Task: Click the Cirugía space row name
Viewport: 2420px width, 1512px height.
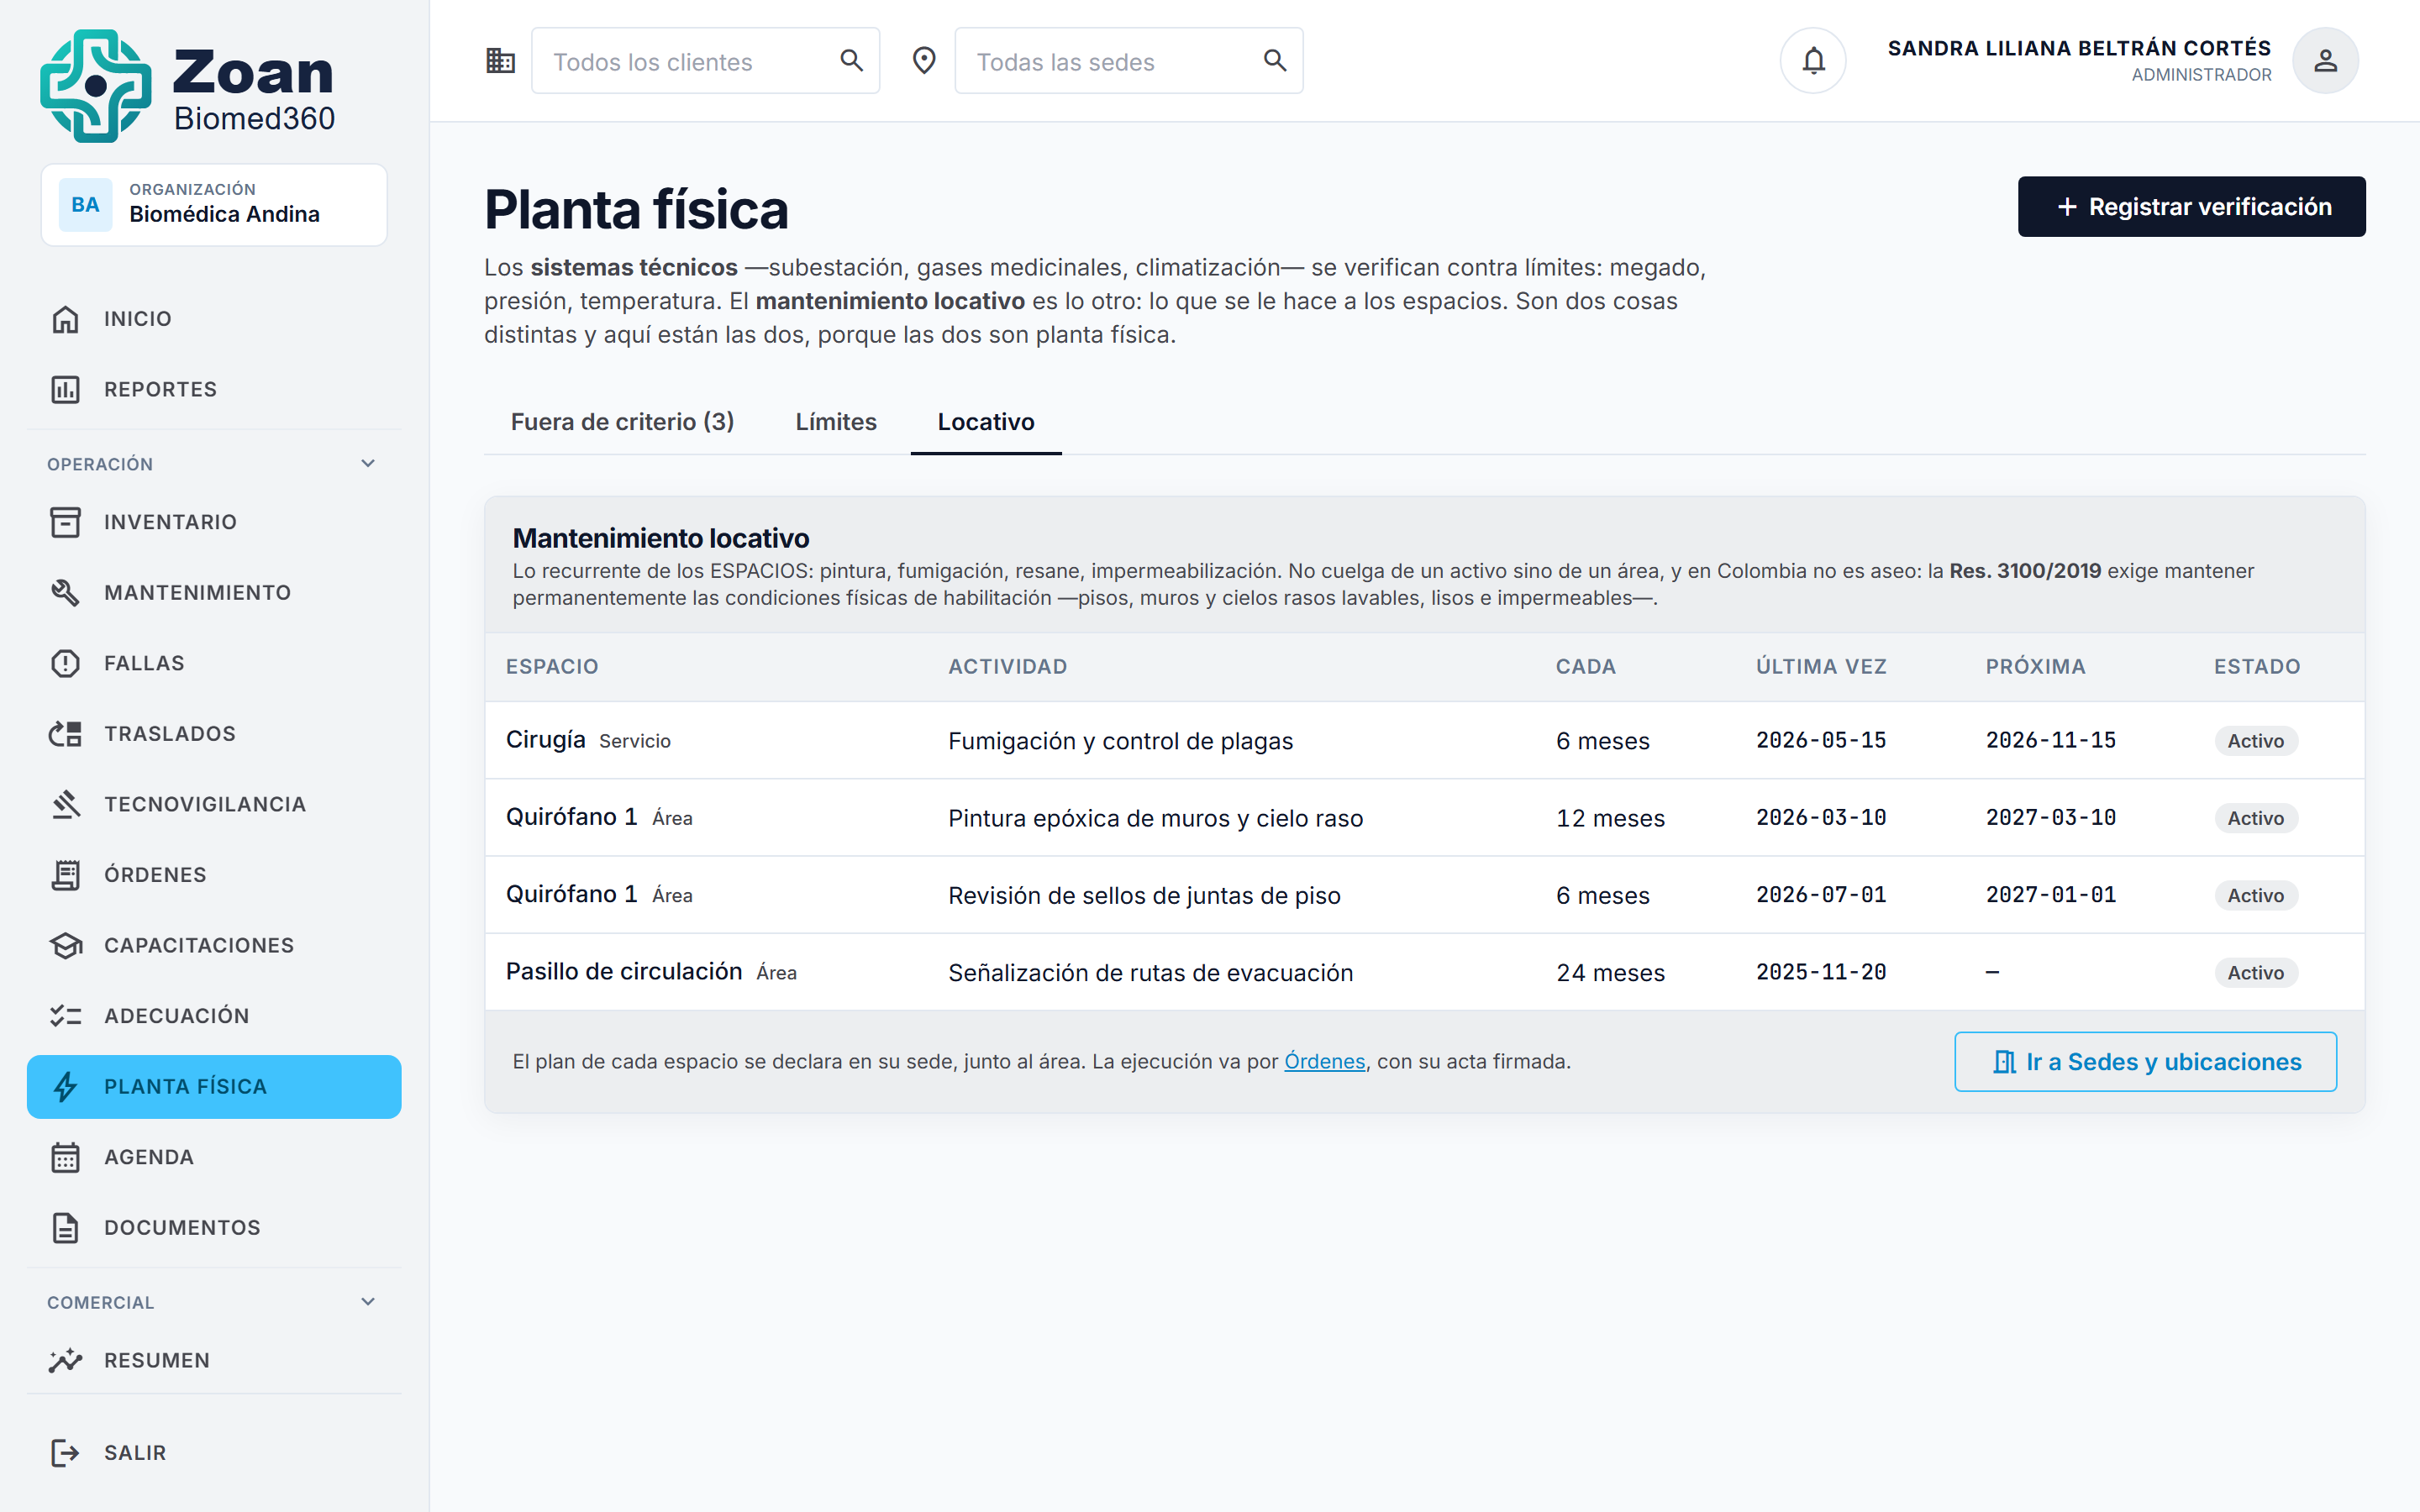Action: [x=546, y=740]
